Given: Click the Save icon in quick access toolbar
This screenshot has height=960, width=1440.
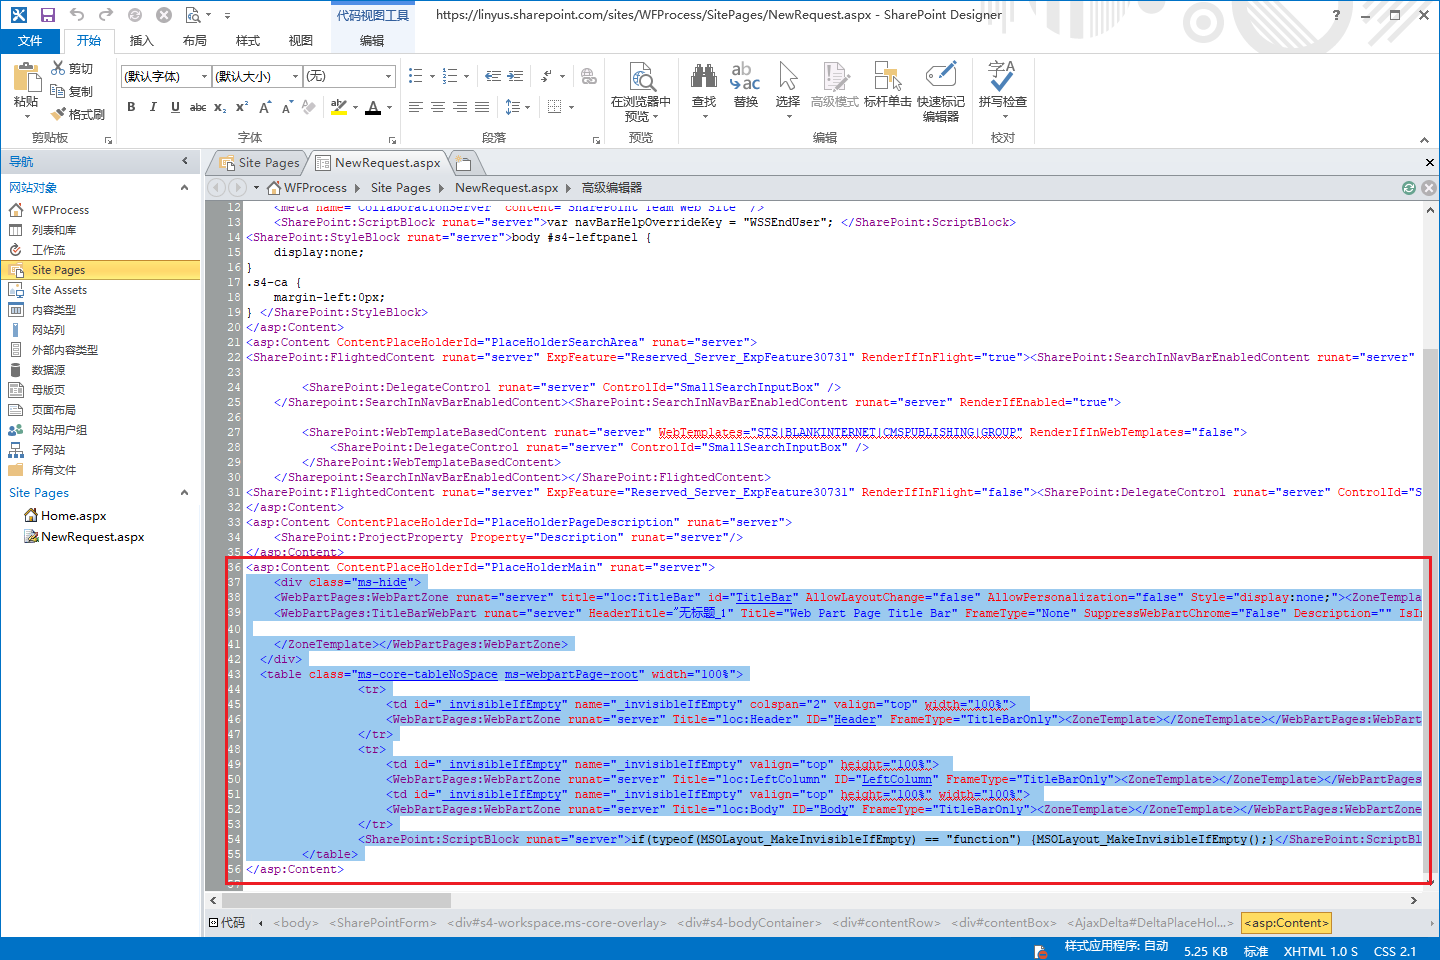Looking at the screenshot, I should tap(48, 15).
